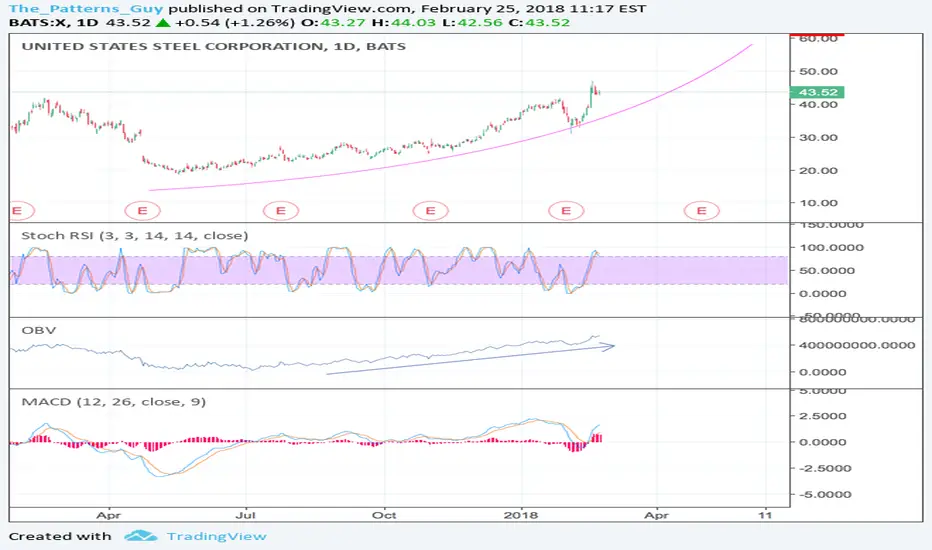Screen dimensions: 932x550
Task: Click the partial earnings E marker at far left
Action: pos(22,210)
